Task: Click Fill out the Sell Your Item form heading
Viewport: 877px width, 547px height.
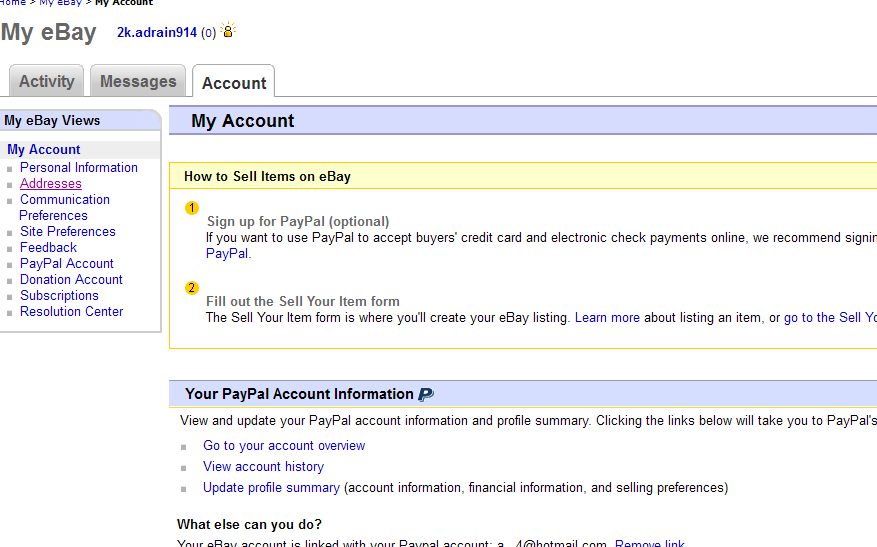Action: (x=303, y=301)
